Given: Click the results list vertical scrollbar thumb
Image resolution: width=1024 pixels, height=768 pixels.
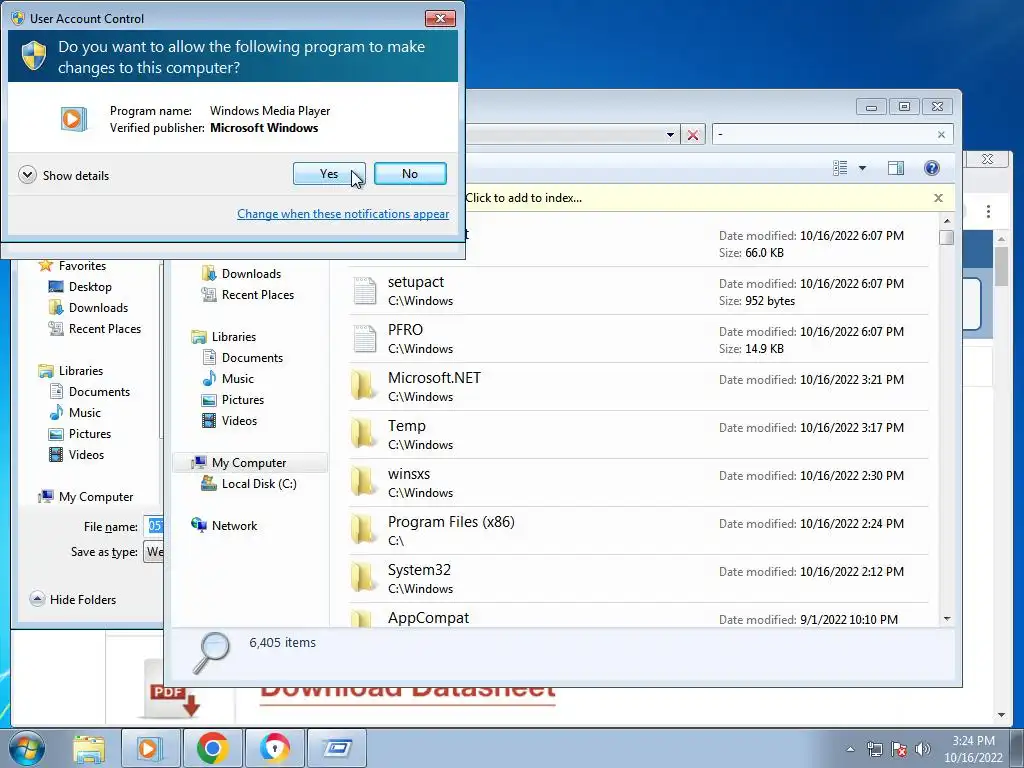Looking at the screenshot, I should tap(946, 237).
